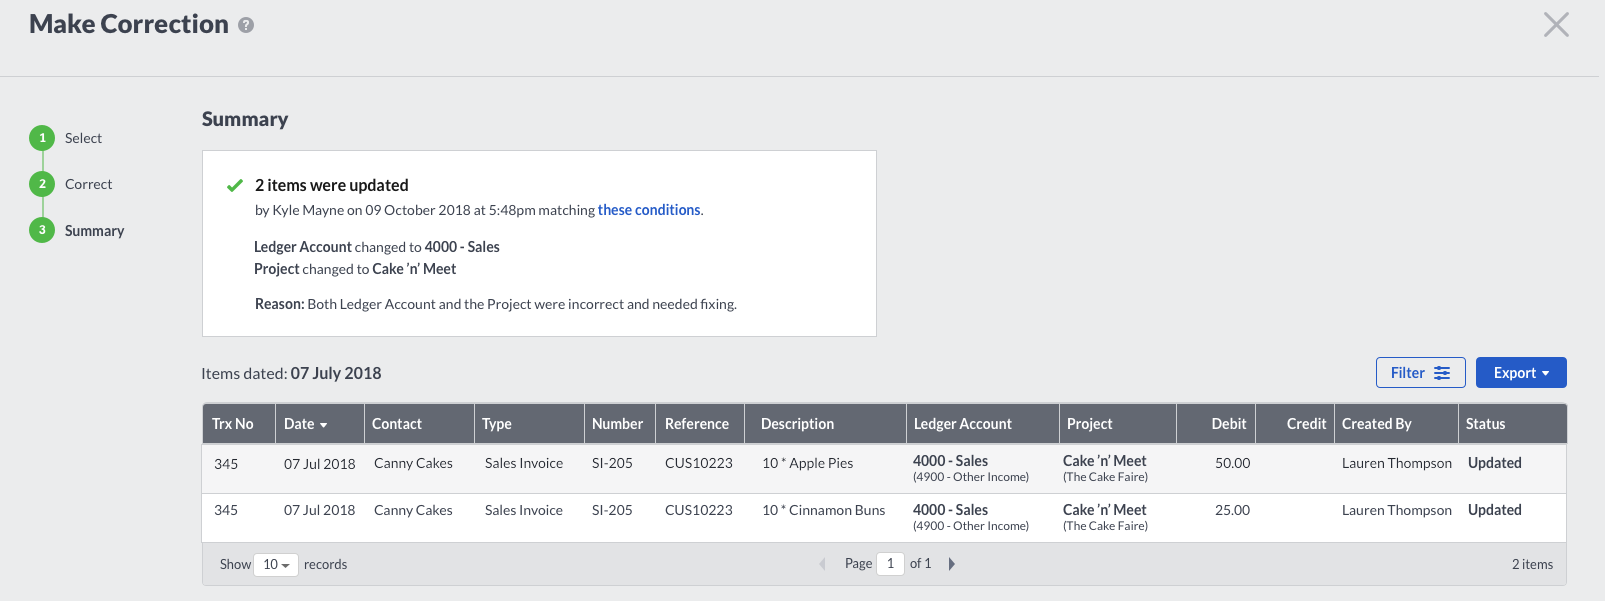Click the Status column header
This screenshot has width=1605, height=601.
click(1485, 424)
